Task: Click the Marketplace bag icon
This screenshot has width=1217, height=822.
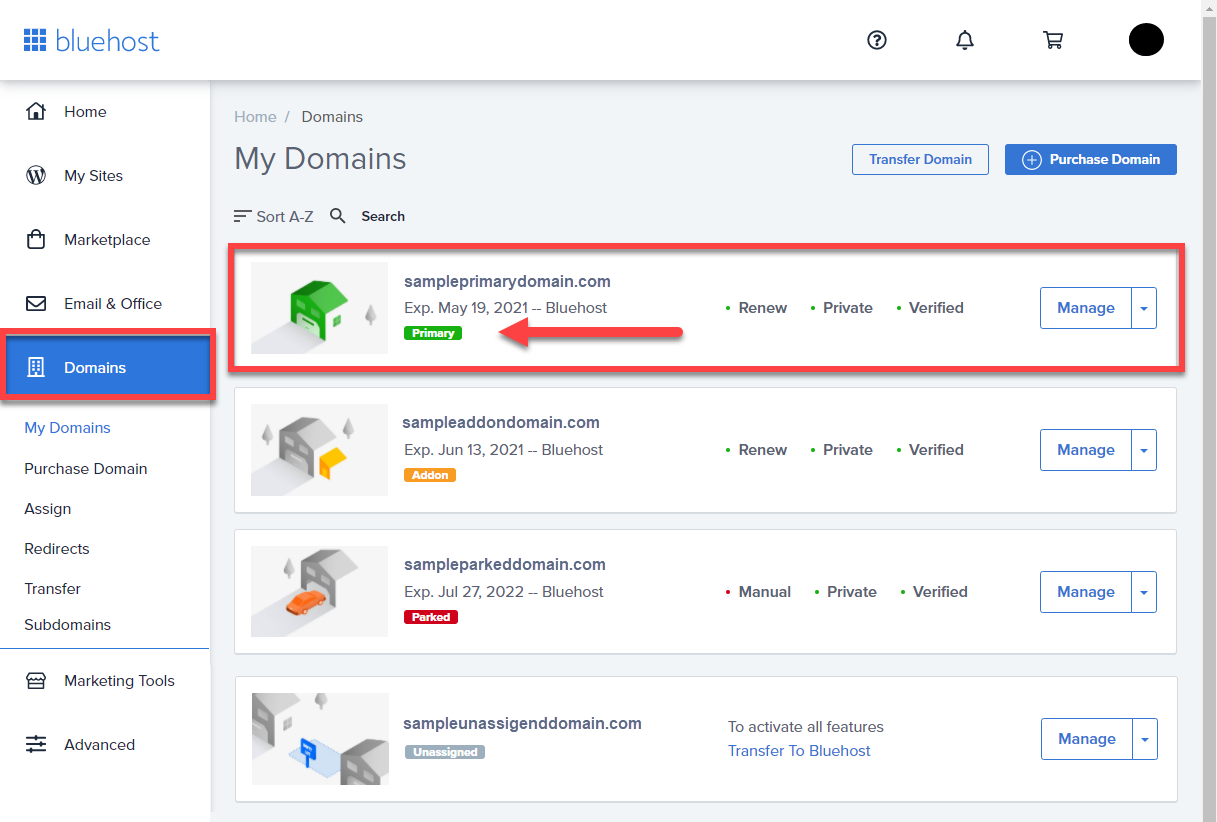Action: pos(36,239)
